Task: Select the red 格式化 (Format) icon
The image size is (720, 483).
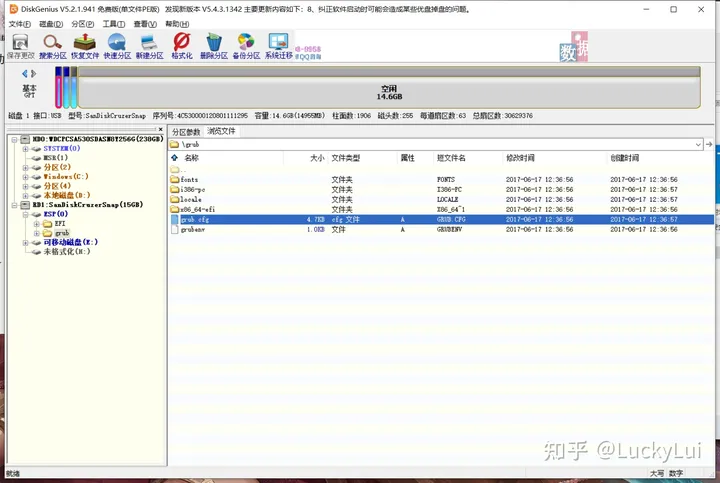Action: coord(182,47)
